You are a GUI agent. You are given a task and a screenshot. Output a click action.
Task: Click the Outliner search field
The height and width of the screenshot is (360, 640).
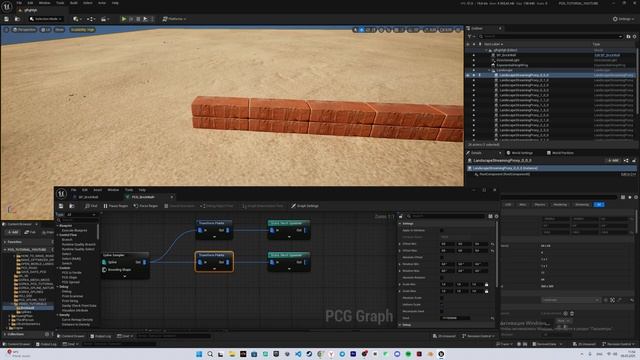(x=551, y=36)
